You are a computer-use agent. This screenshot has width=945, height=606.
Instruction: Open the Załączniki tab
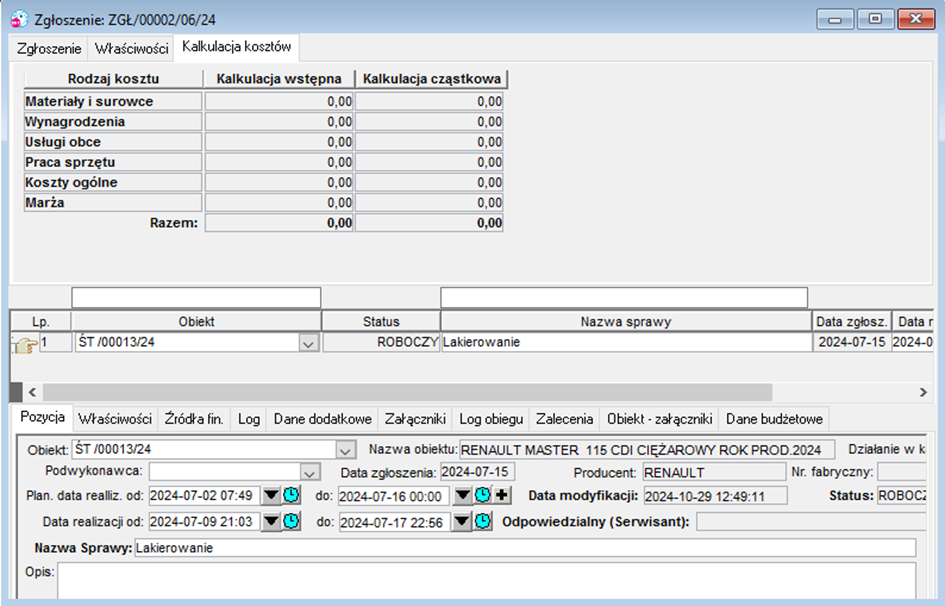[415, 419]
